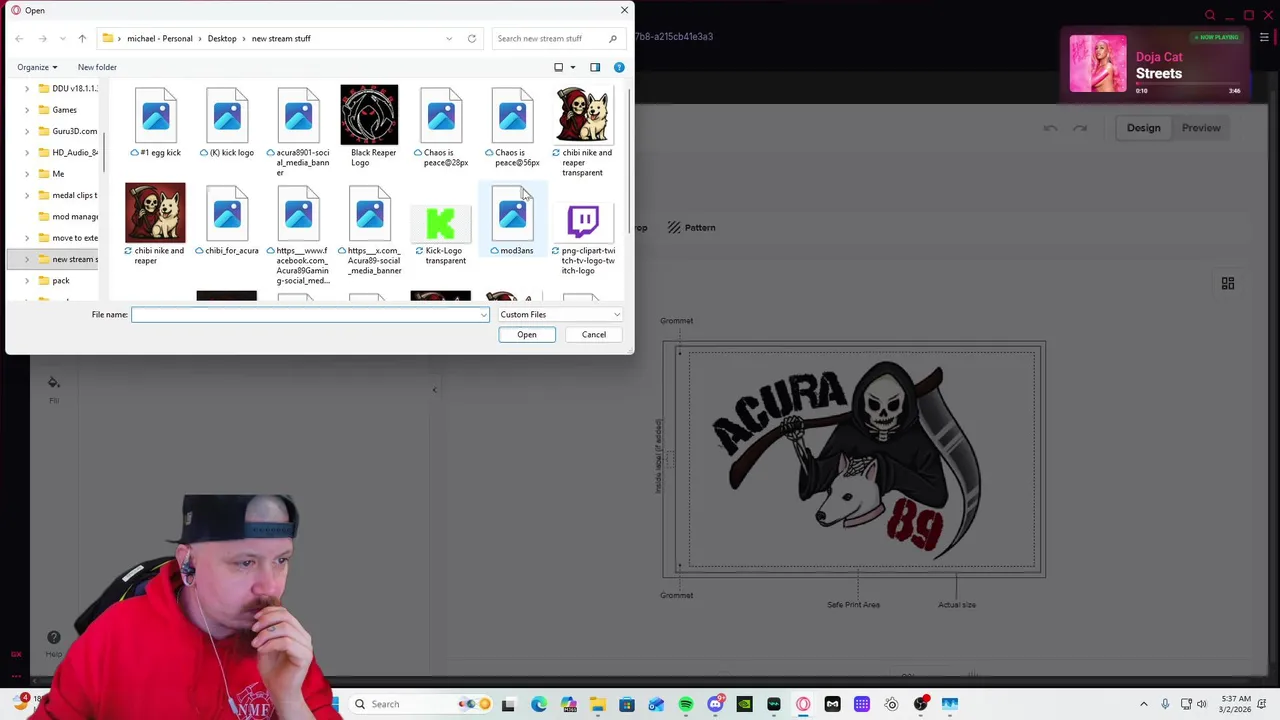This screenshot has height=720, width=1280.
Task: Select the Fill tool in editor sidebar
Action: (x=54, y=388)
